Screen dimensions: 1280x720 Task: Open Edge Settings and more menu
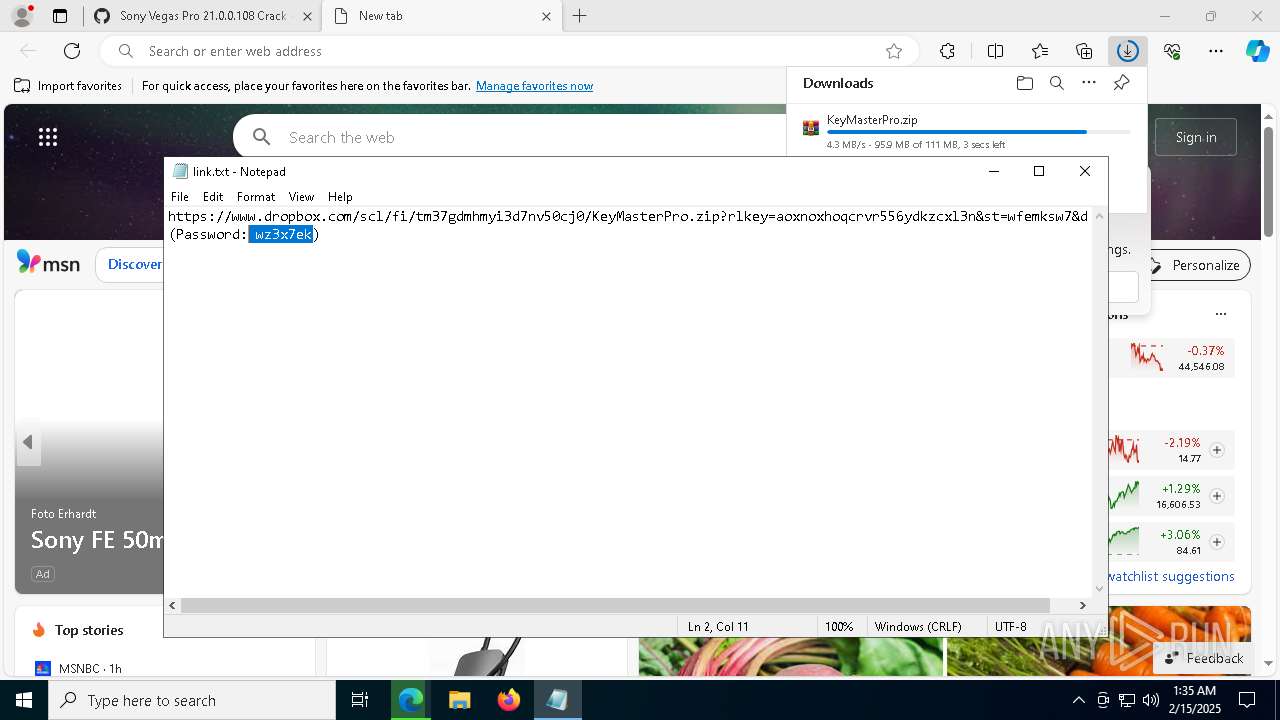coord(1216,51)
